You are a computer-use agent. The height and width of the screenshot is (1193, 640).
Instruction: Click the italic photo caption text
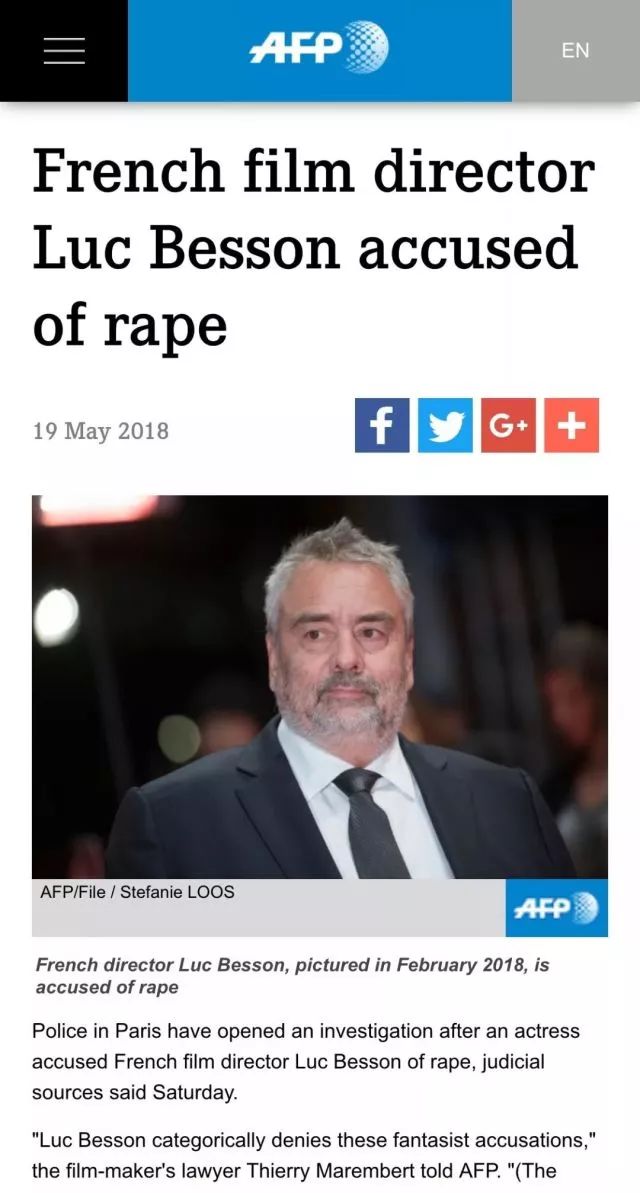click(292, 976)
